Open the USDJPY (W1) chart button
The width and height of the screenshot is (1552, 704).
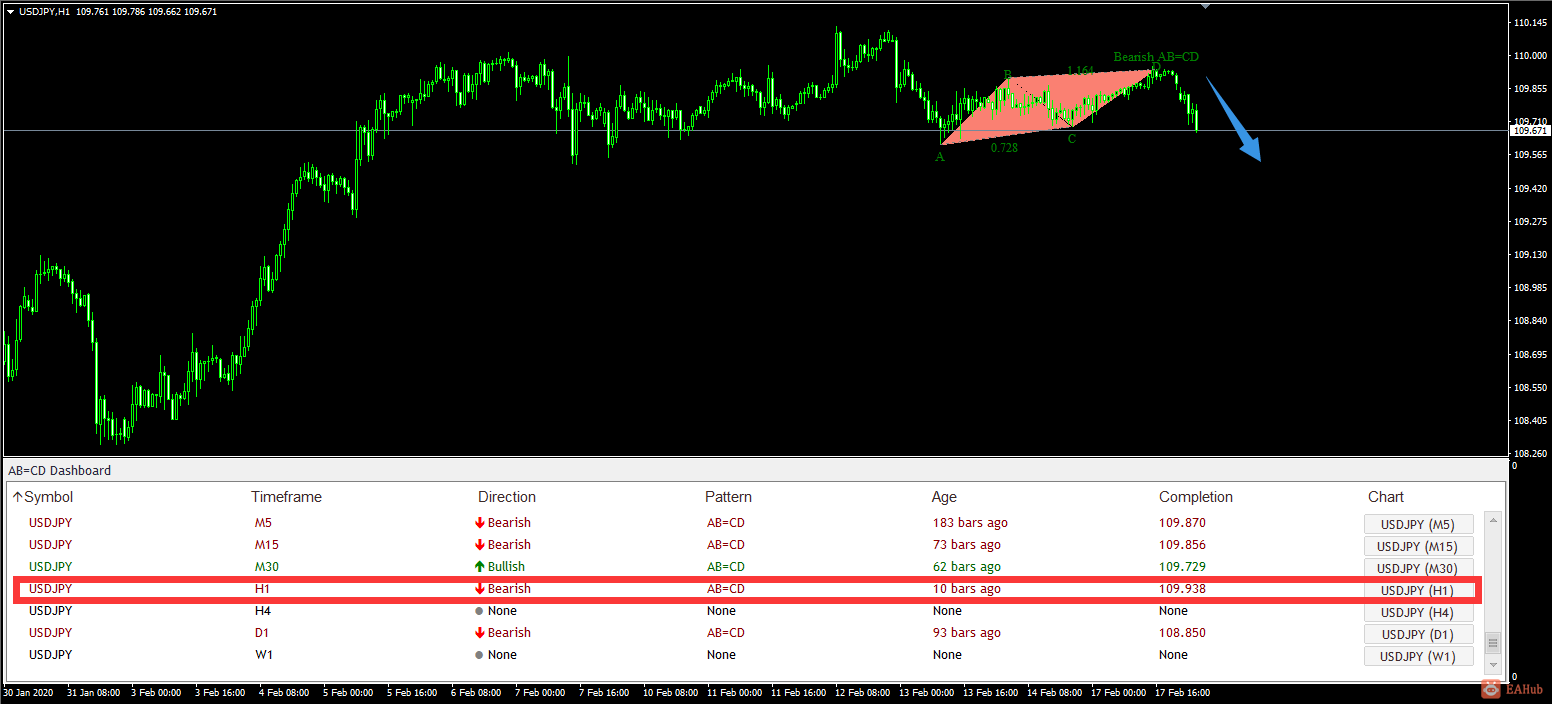(1419, 656)
